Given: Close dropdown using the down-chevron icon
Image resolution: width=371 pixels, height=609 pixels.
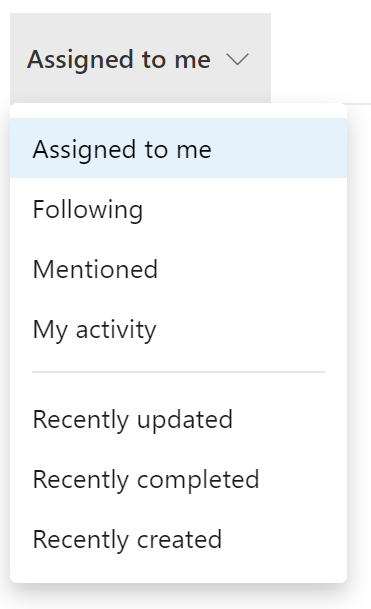Looking at the screenshot, I should (x=237, y=59).
